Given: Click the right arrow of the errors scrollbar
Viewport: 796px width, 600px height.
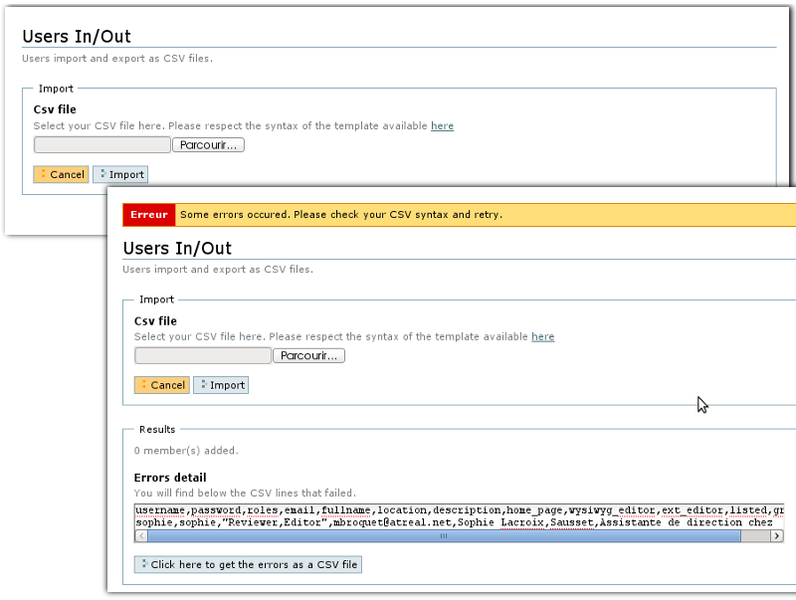Looking at the screenshot, I should pos(776,536).
